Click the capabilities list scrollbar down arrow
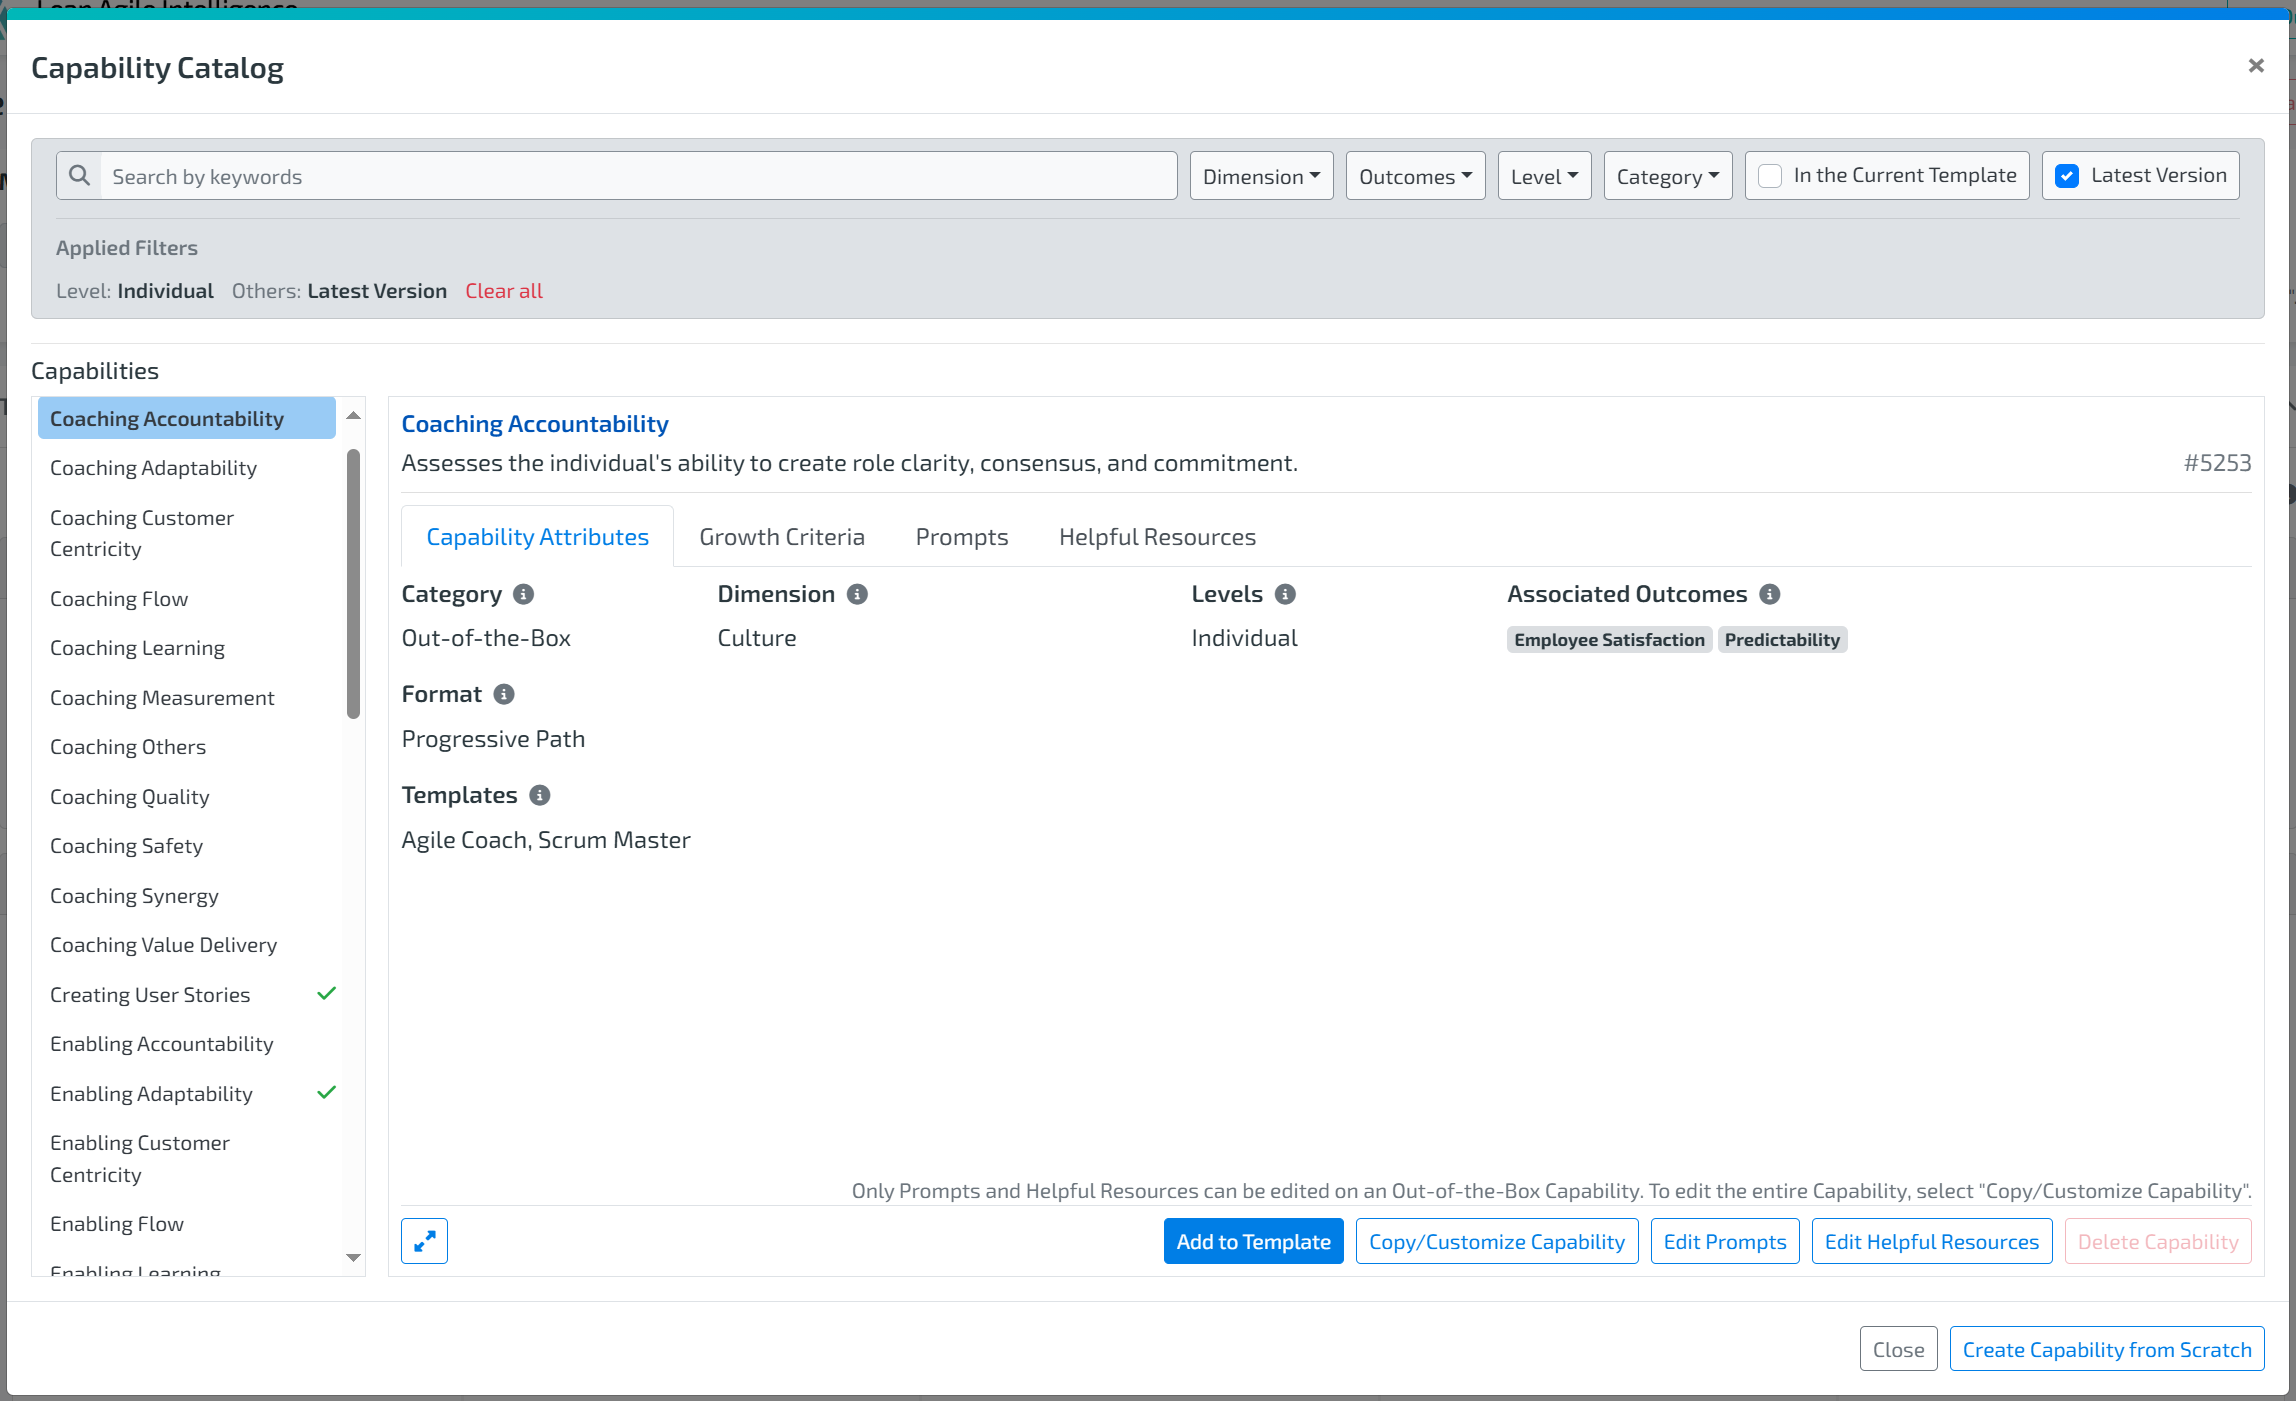Viewport: 2296px width, 1401px height. click(353, 1258)
